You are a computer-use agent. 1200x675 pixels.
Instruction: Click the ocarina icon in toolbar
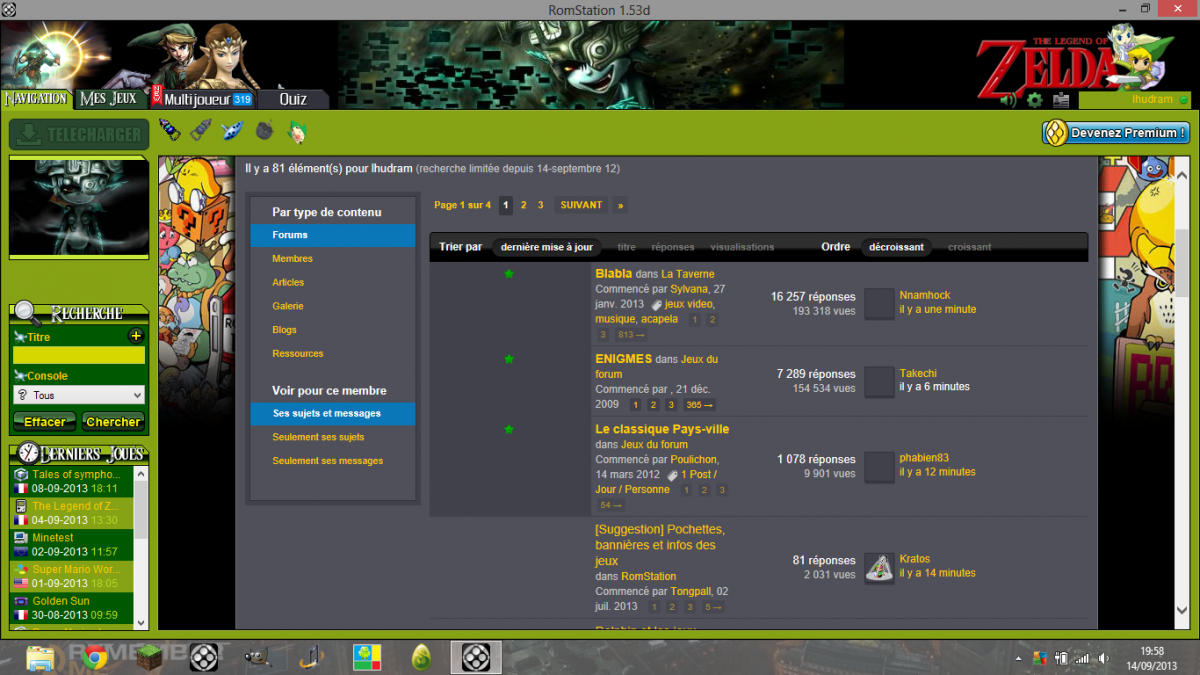pos(233,130)
